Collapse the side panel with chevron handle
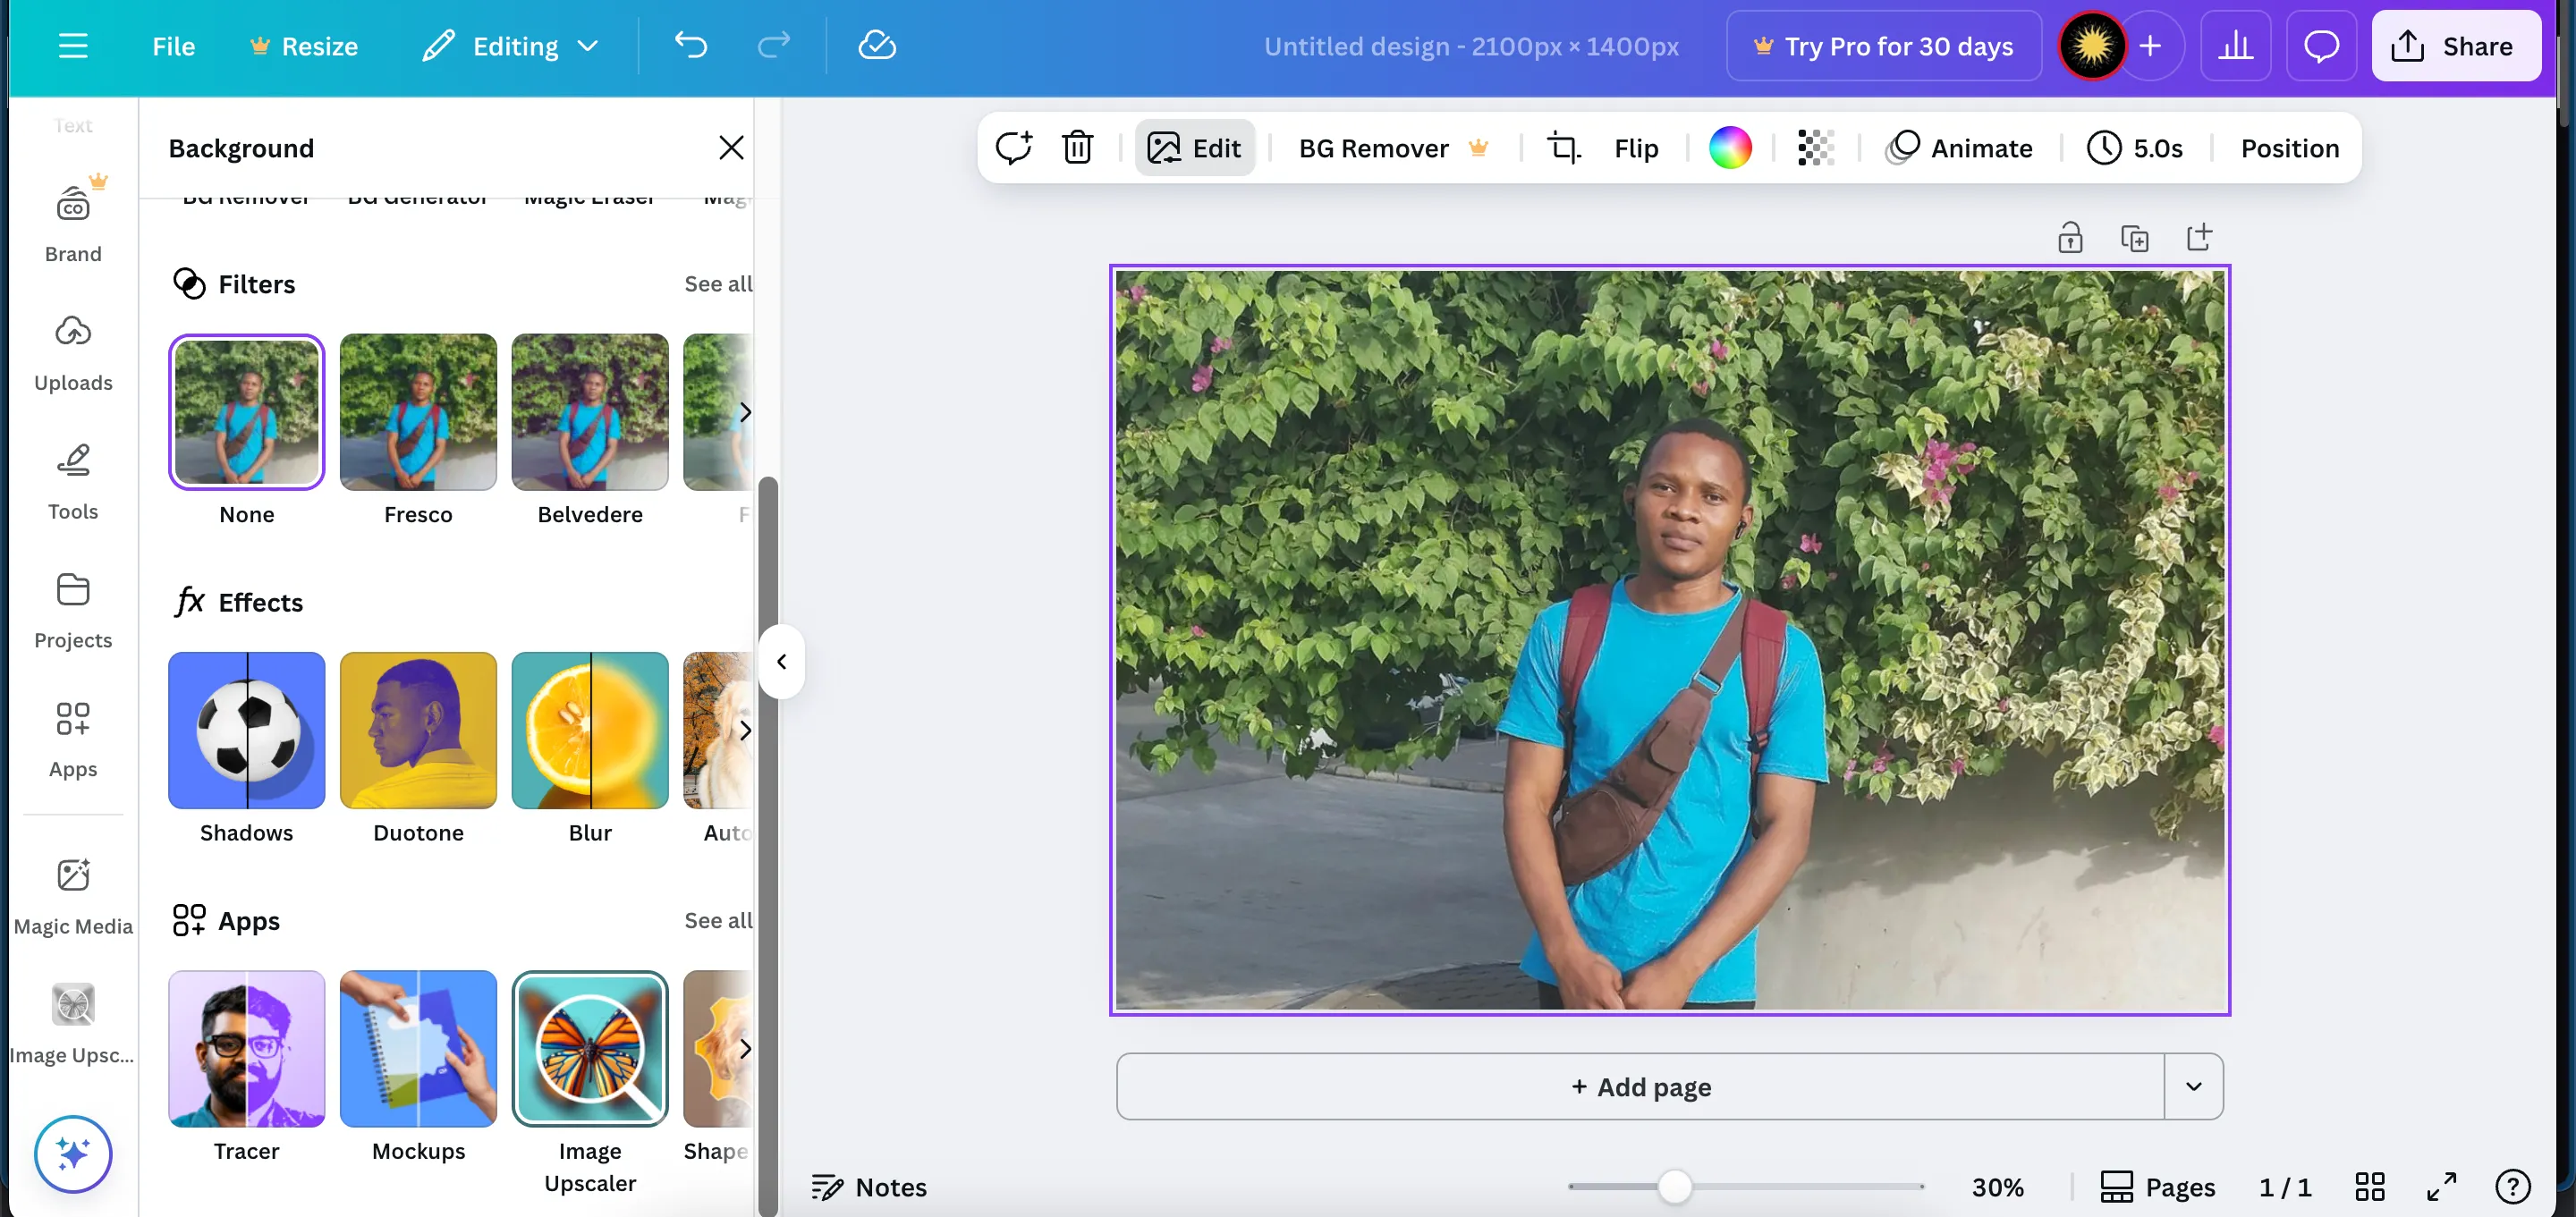2576x1217 pixels. (782, 661)
